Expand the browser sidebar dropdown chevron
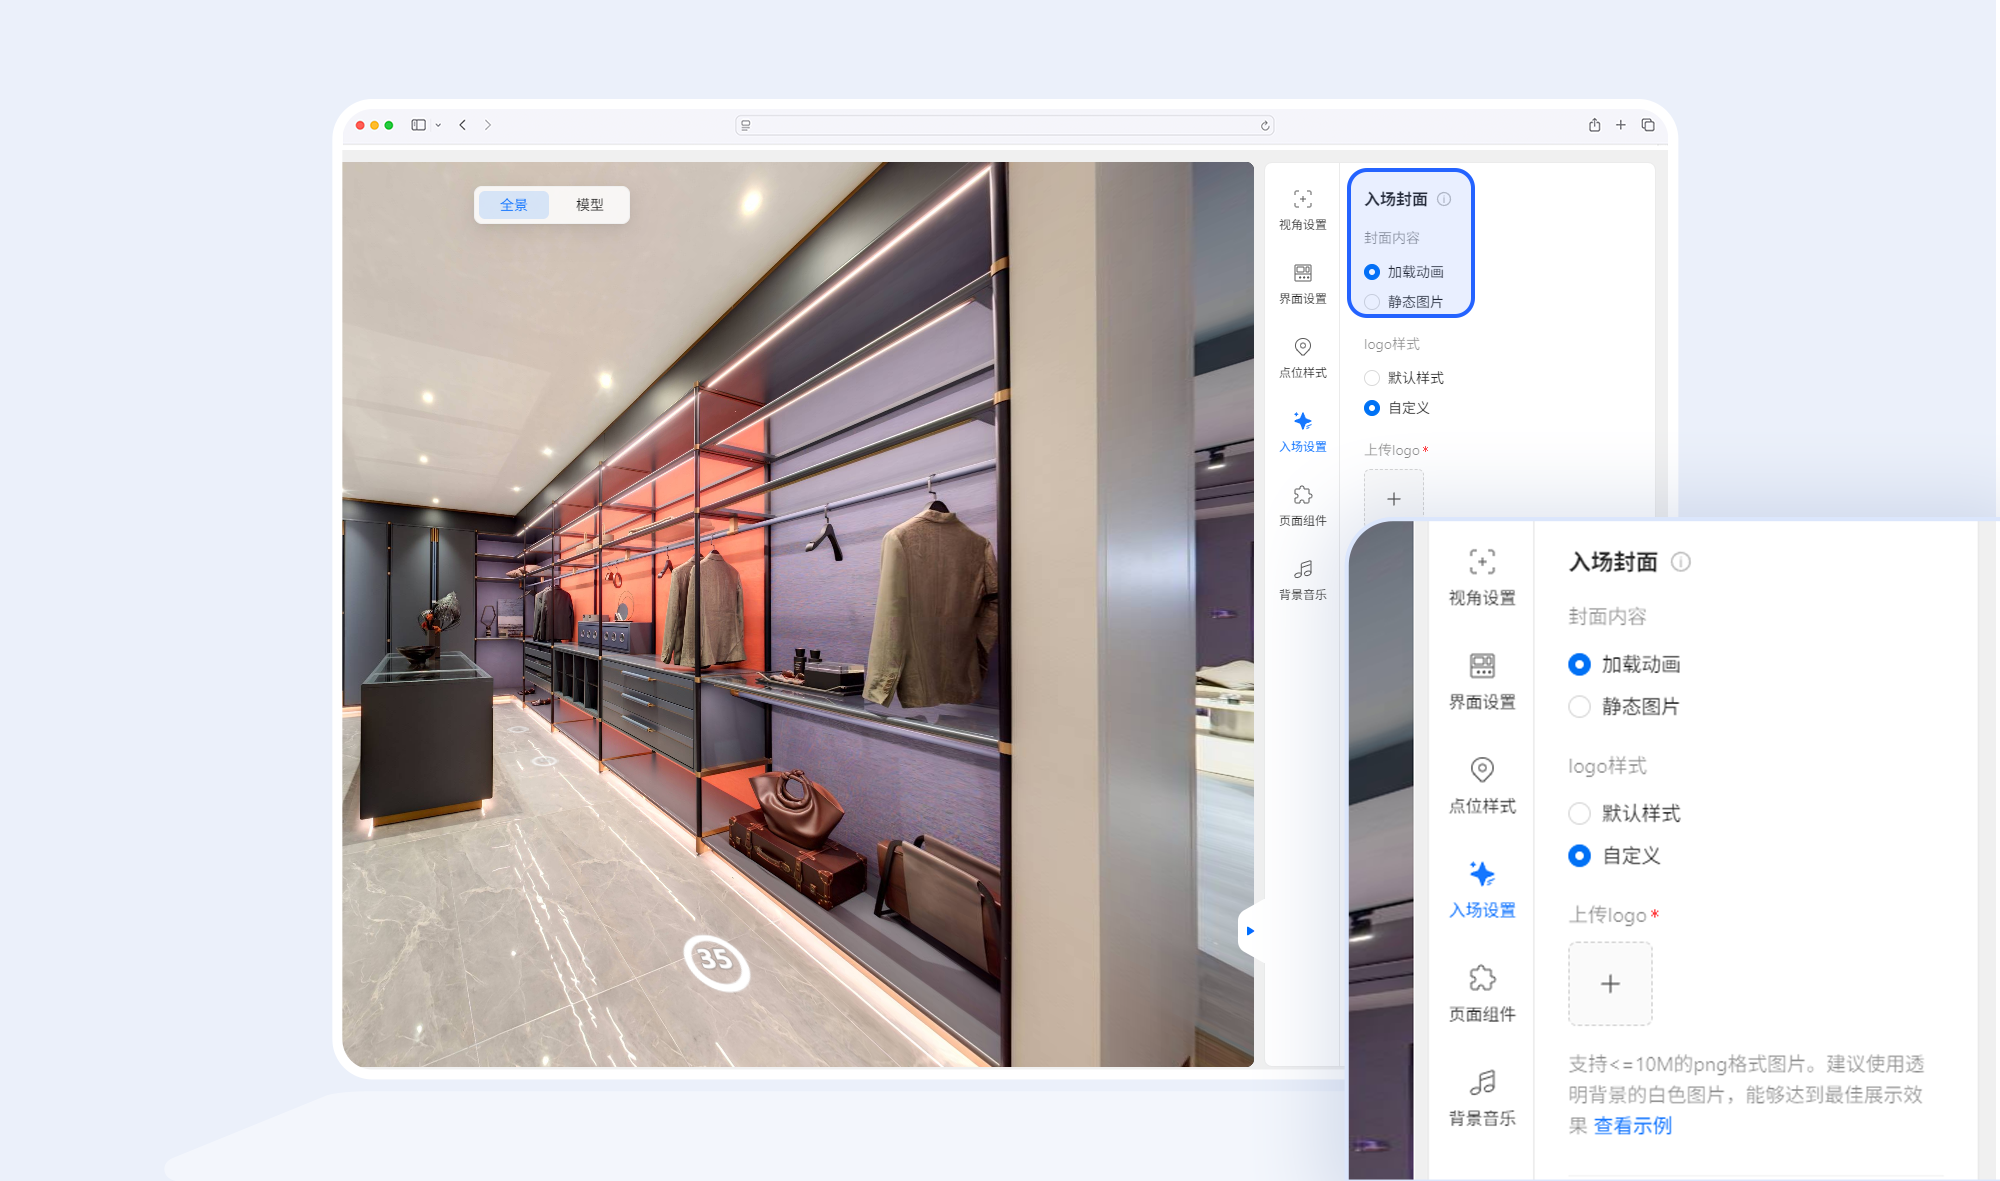 coord(438,126)
